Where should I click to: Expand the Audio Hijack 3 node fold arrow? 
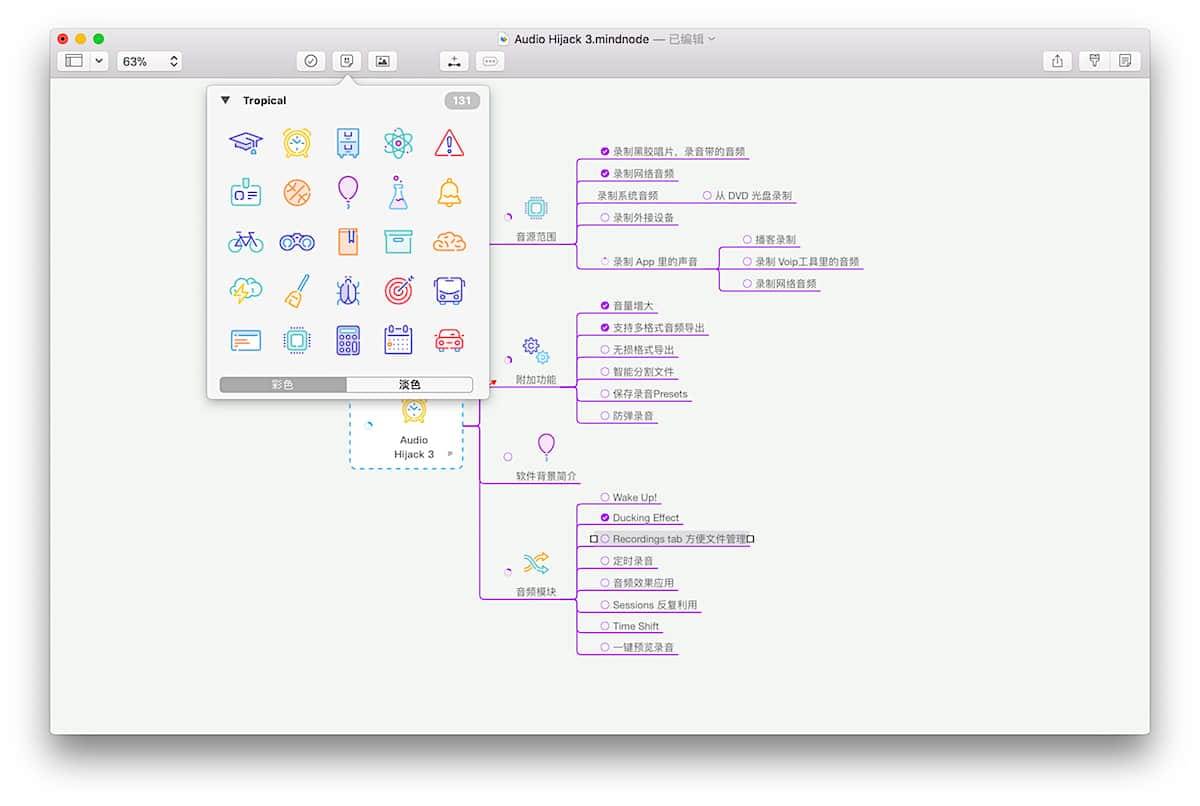[x=450, y=454]
